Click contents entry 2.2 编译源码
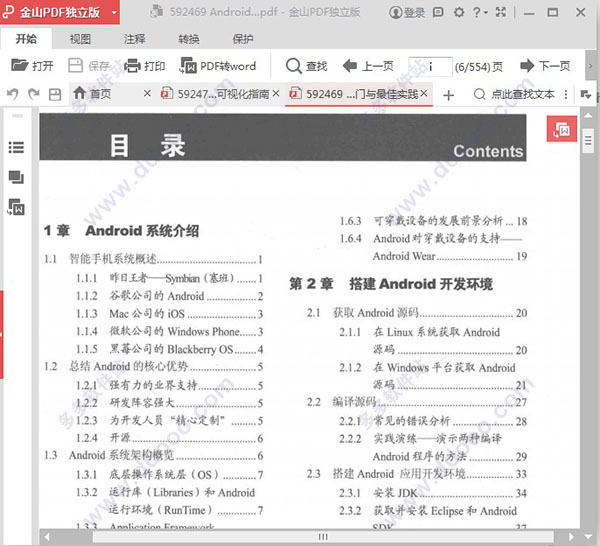Image resolution: width=600 pixels, height=546 pixels. (417, 402)
